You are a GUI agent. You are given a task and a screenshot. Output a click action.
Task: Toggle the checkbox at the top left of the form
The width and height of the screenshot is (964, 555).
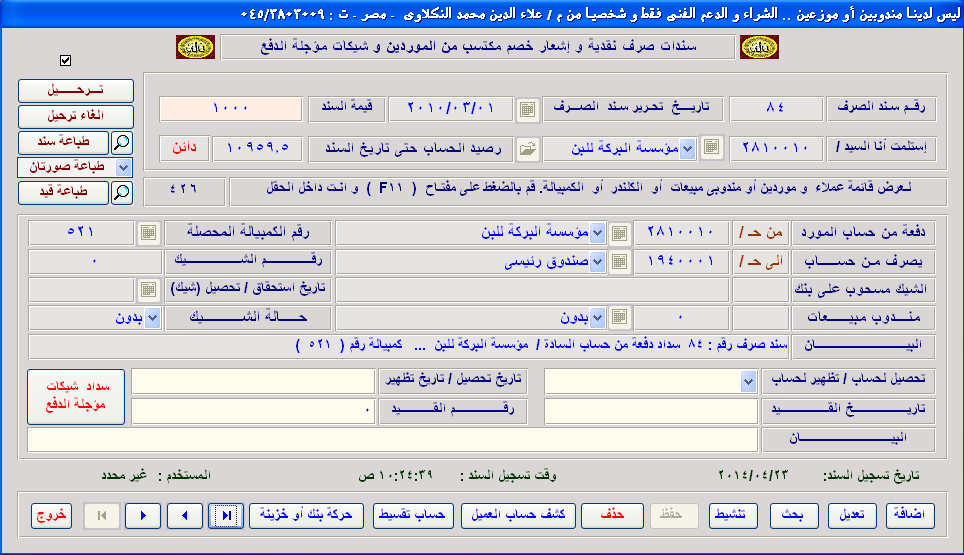[66, 61]
